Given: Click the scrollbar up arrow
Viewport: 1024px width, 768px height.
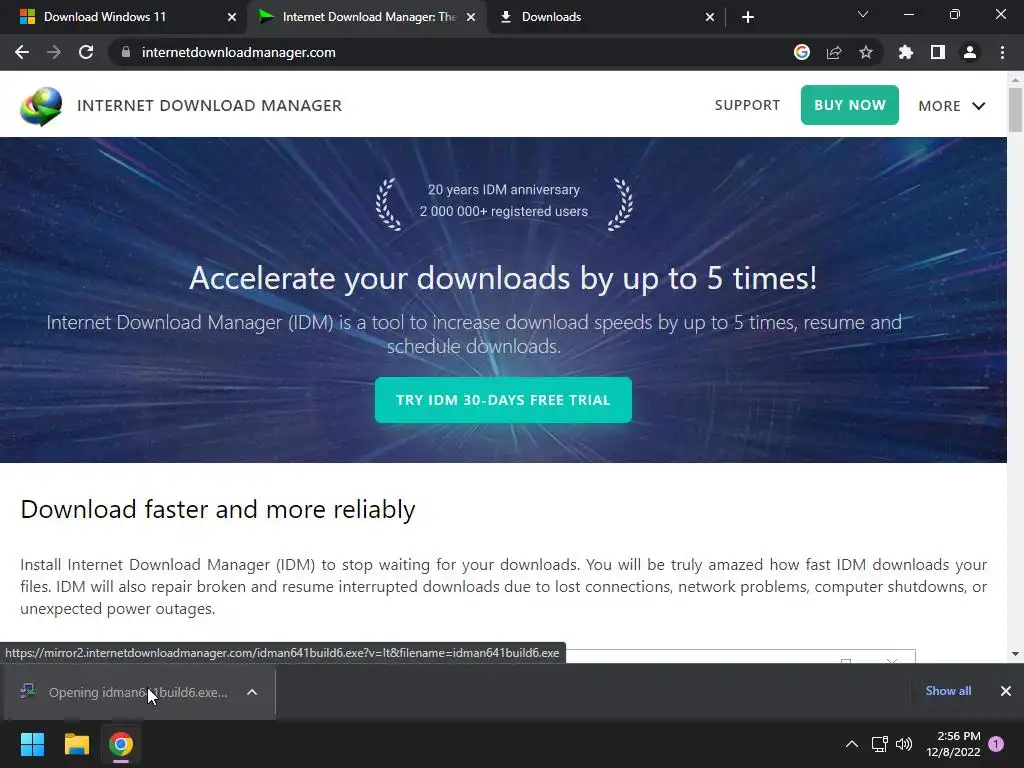Looking at the screenshot, I should [x=1015, y=79].
